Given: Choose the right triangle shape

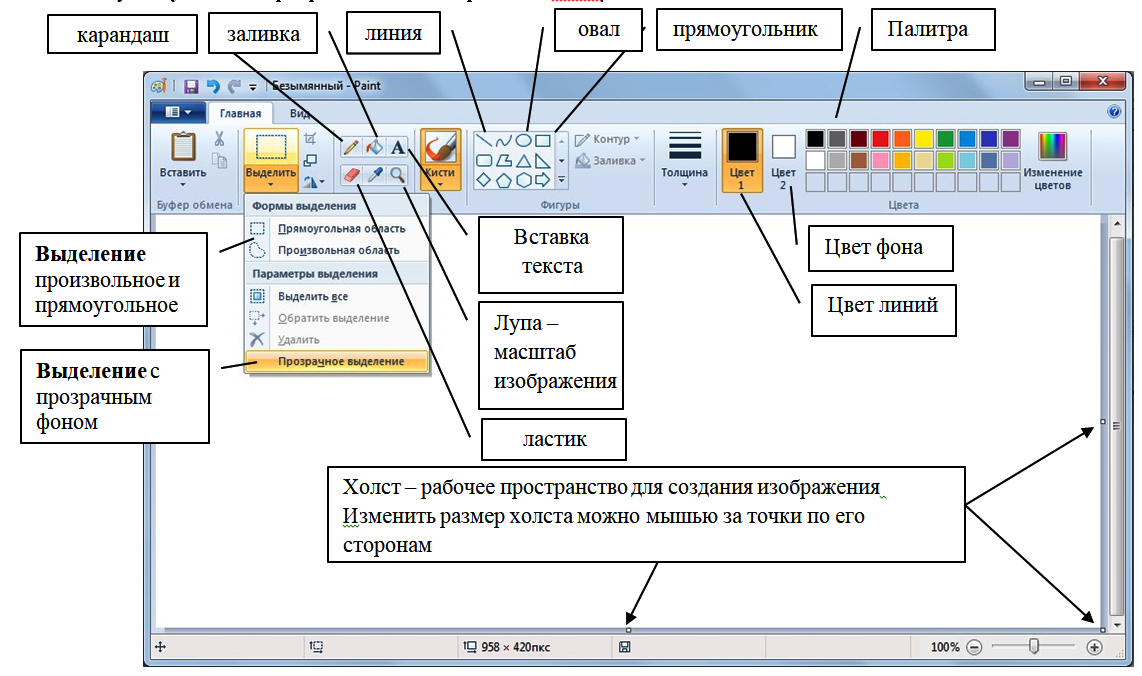Looking at the screenshot, I should (x=543, y=160).
